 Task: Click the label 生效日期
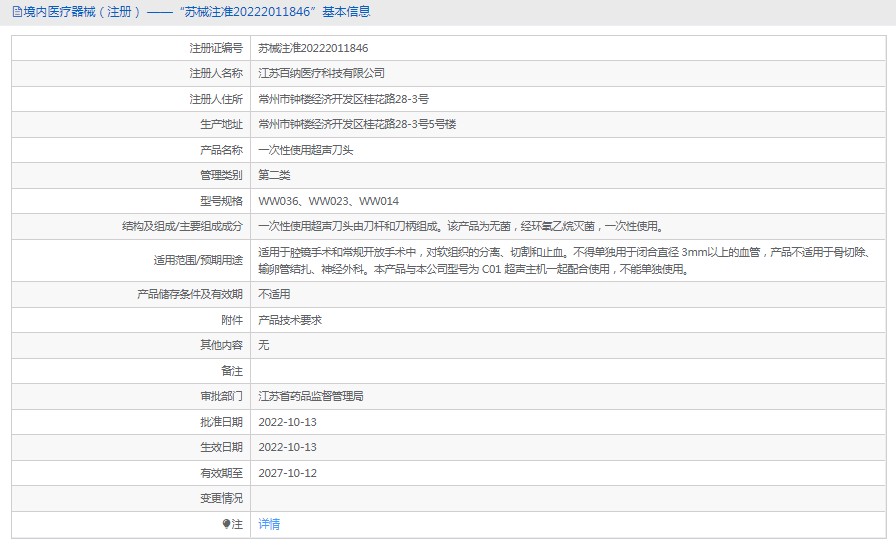coord(221,447)
